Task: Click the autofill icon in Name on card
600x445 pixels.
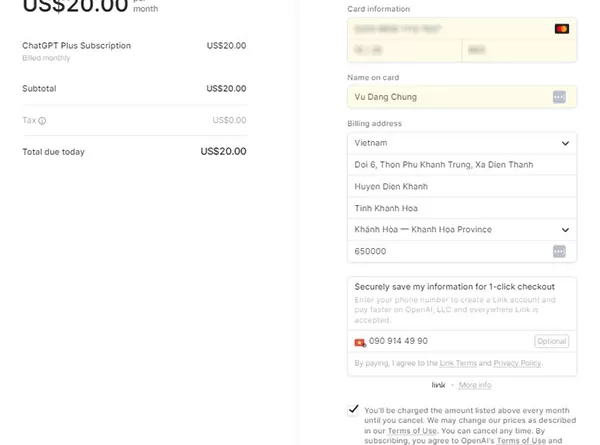Action: tap(559, 97)
